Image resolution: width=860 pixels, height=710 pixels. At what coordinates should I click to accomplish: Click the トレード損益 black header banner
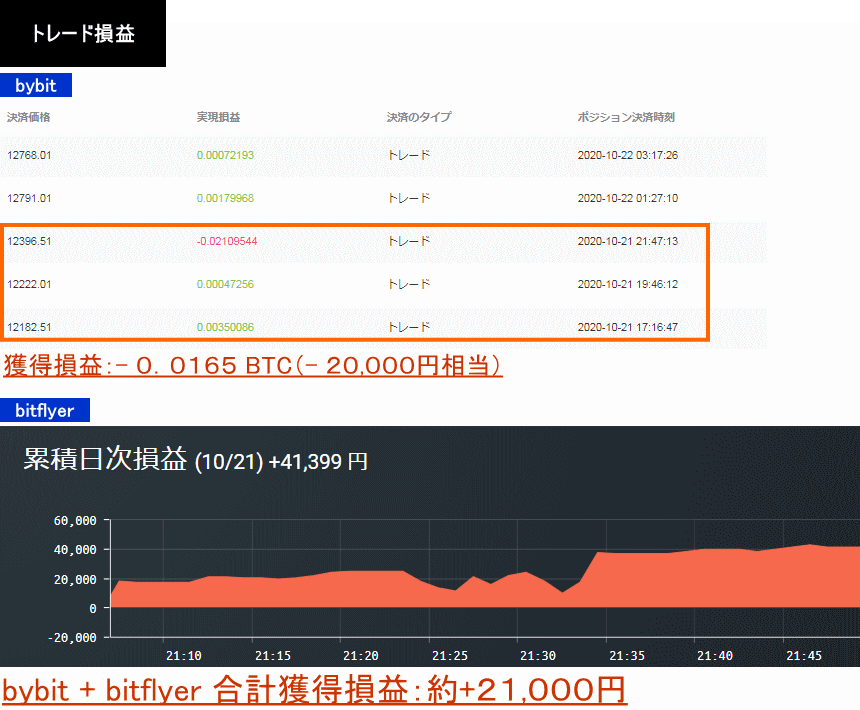tap(83, 34)
